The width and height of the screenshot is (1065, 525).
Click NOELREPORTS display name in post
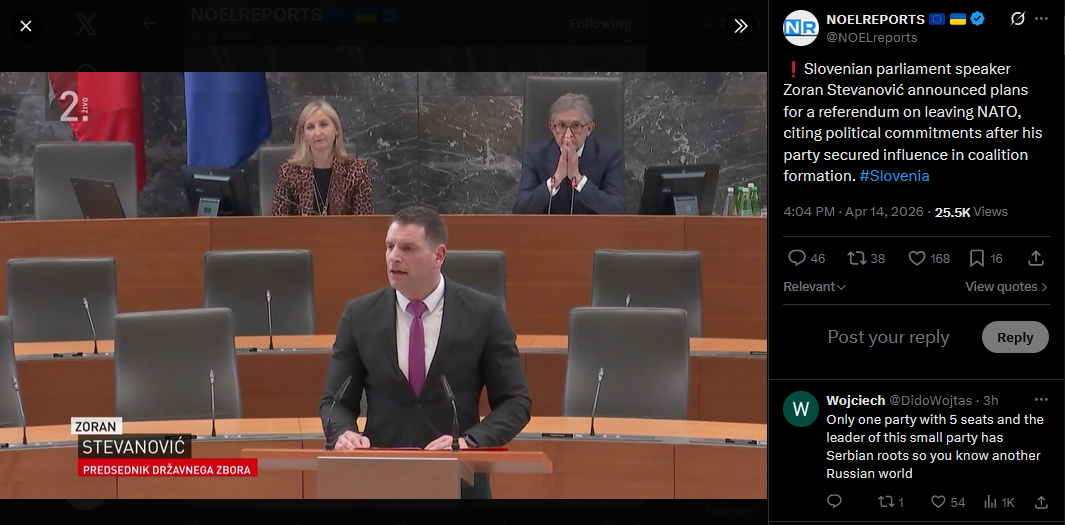[876, 19]
